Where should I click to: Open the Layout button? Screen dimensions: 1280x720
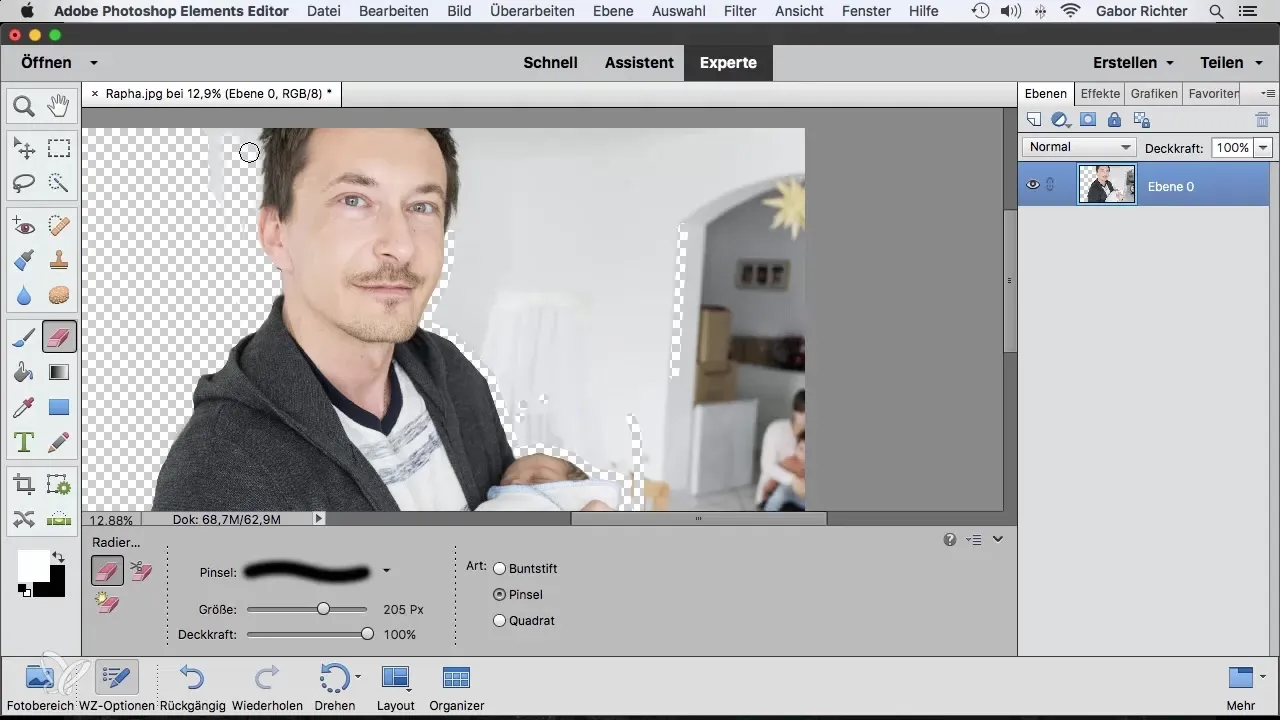point(395,686)
